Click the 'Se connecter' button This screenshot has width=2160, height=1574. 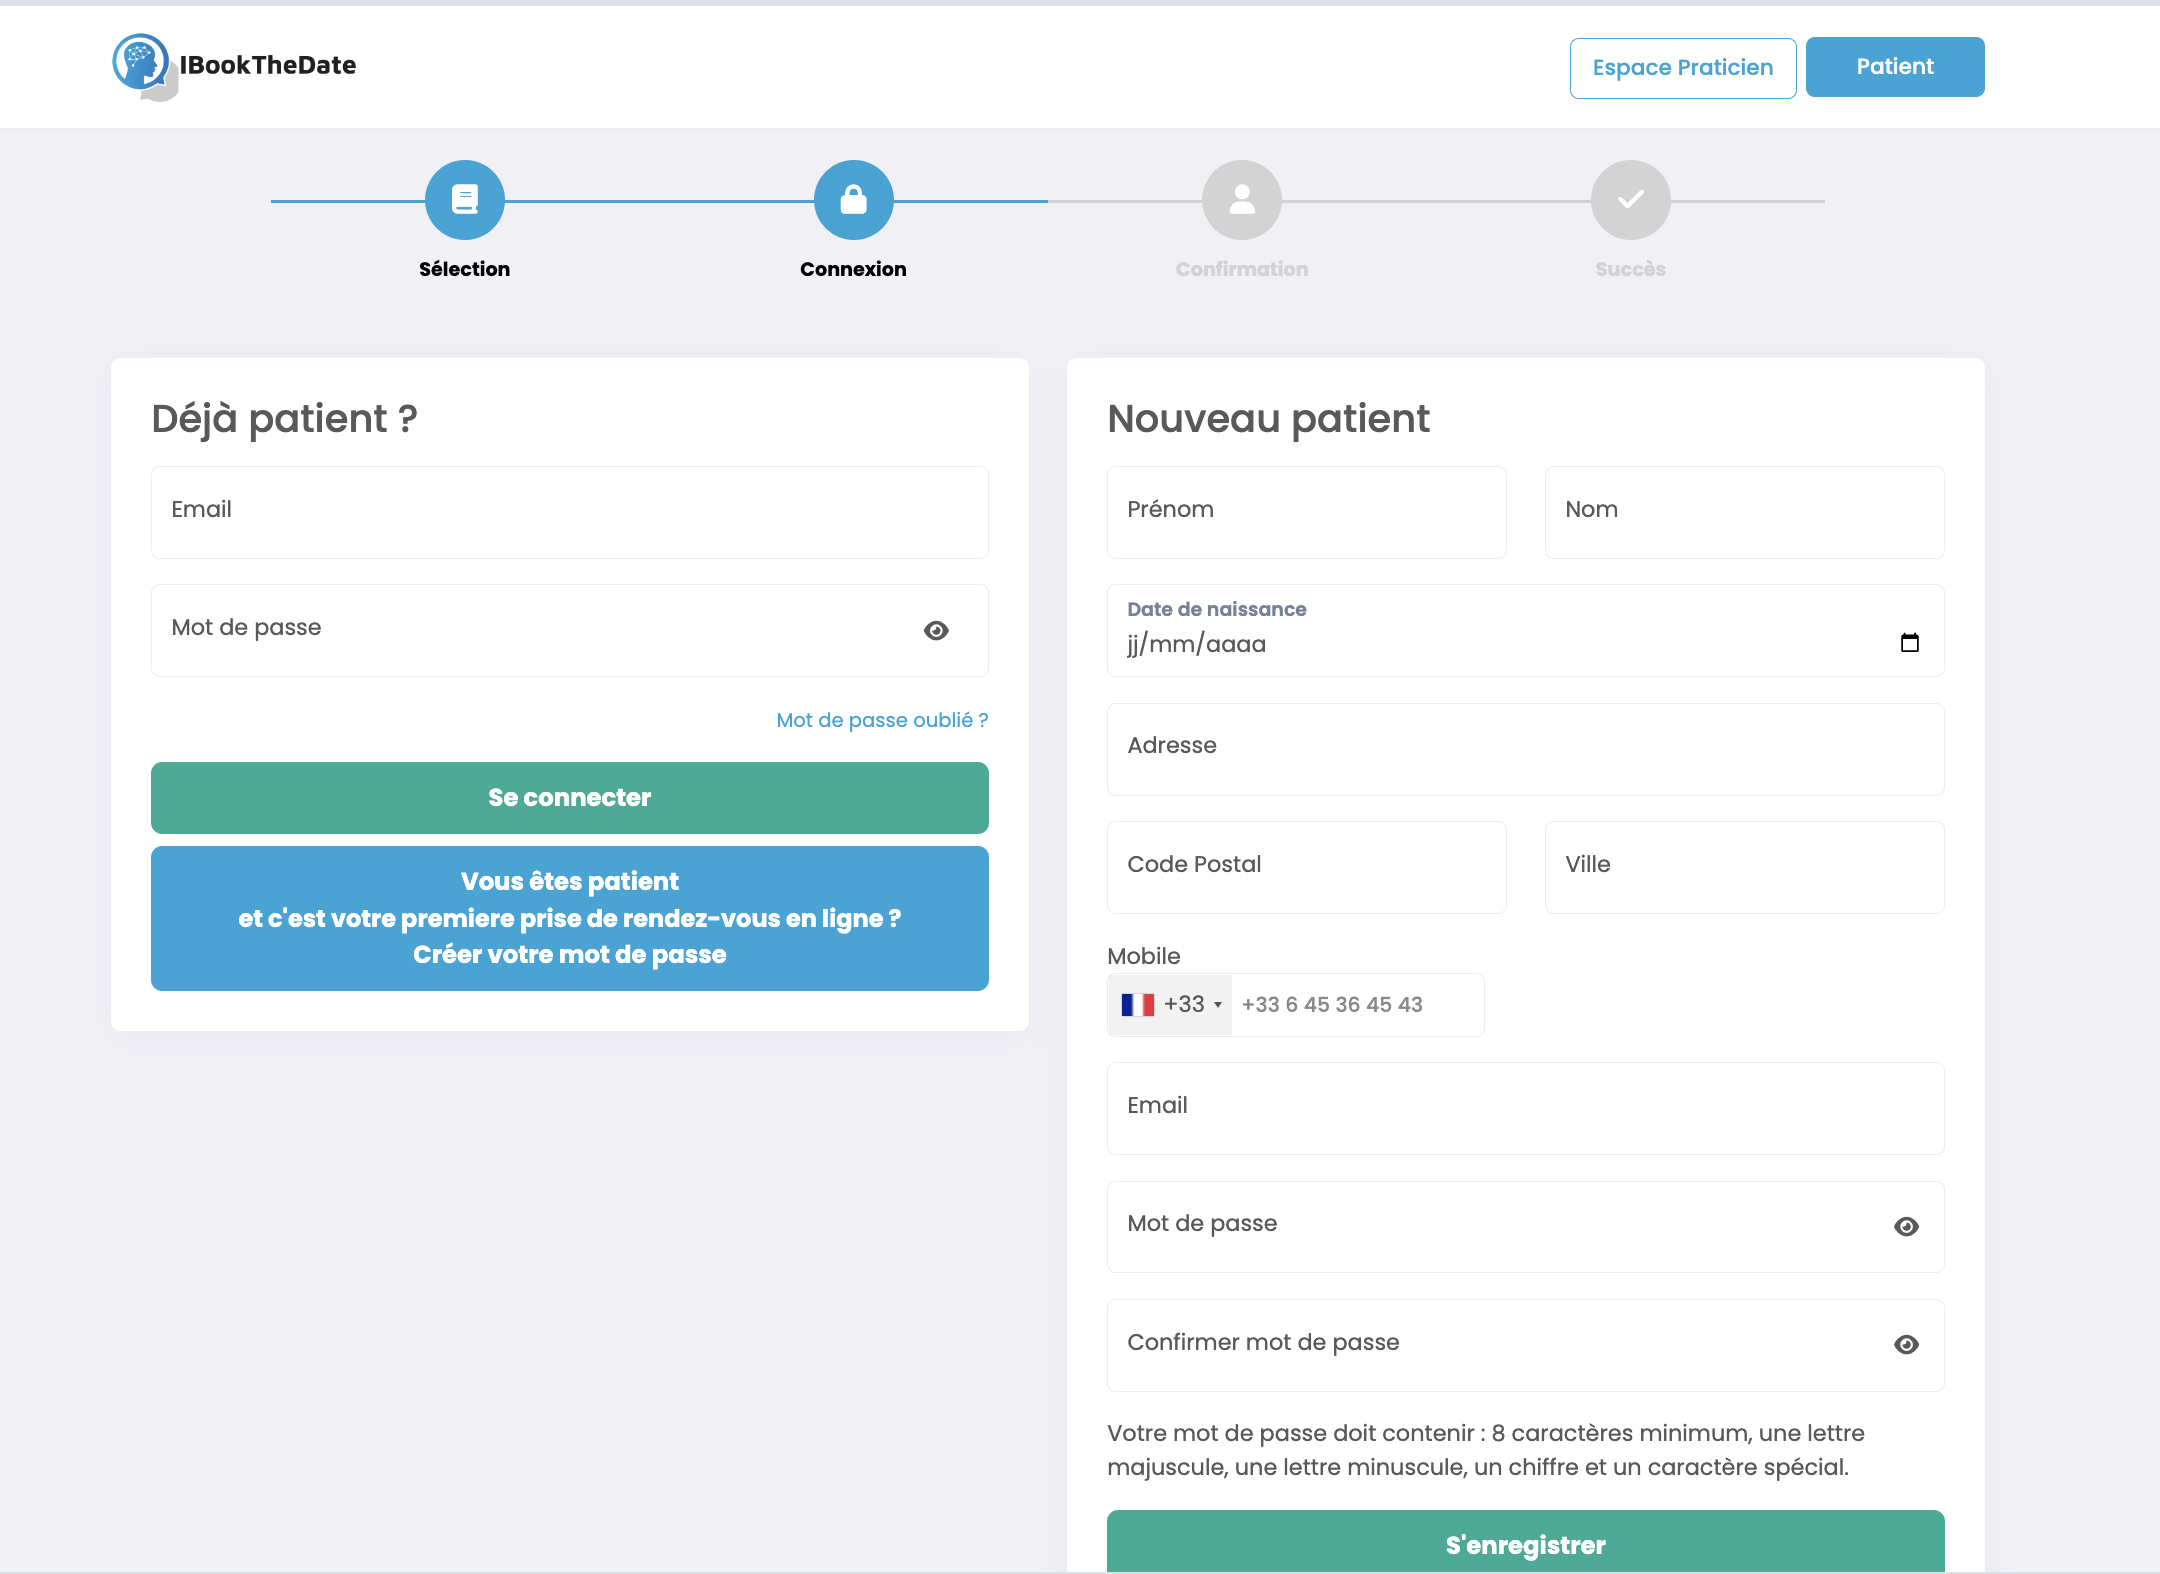pyautogui.click(x=569, y=796)
